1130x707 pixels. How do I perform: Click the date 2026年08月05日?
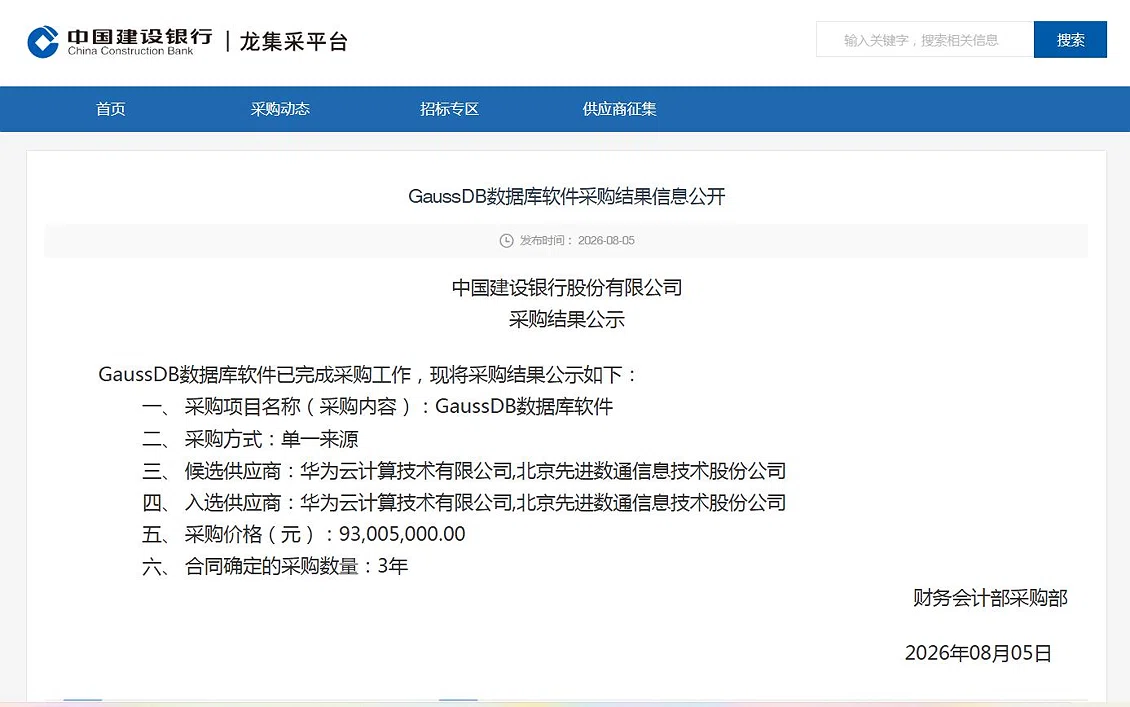pos(979,653)
